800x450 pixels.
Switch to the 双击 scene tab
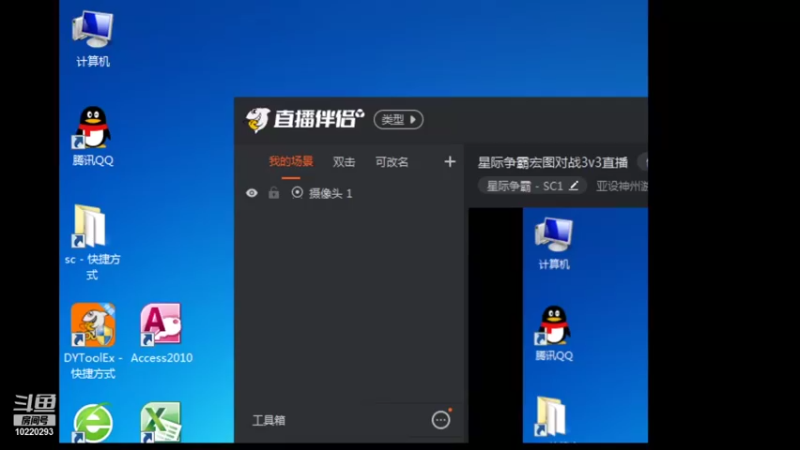pyautogui.click(x=343, y=162)
